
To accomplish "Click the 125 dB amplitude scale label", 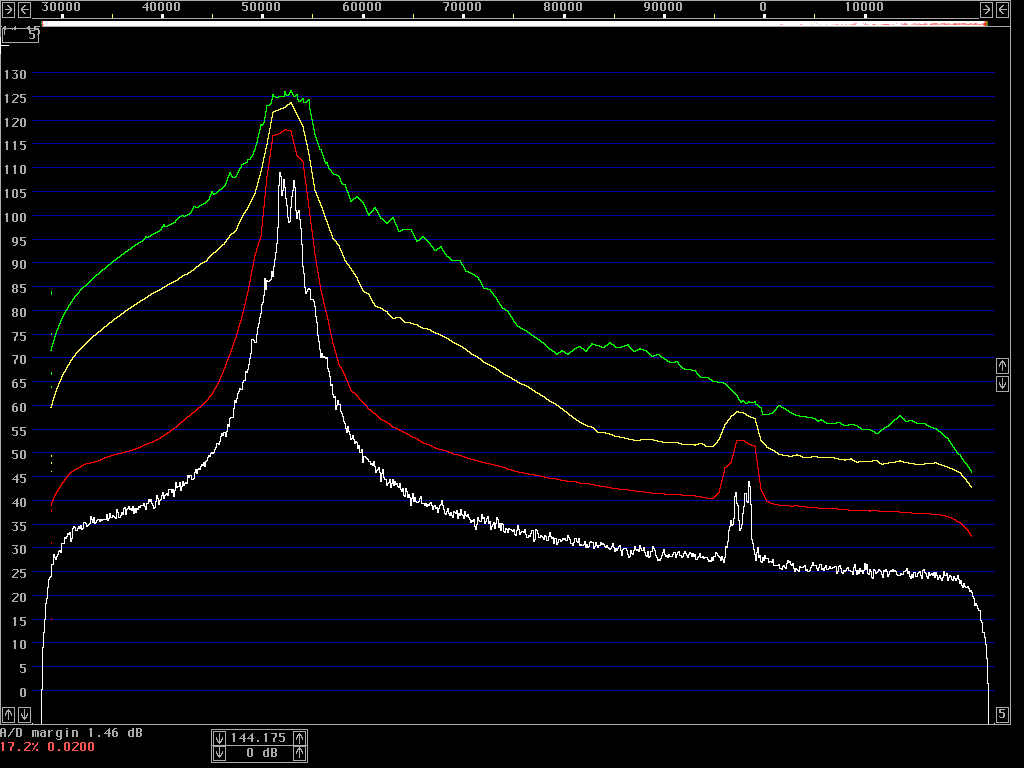I will pyautogui.click(x=15, y=98).
